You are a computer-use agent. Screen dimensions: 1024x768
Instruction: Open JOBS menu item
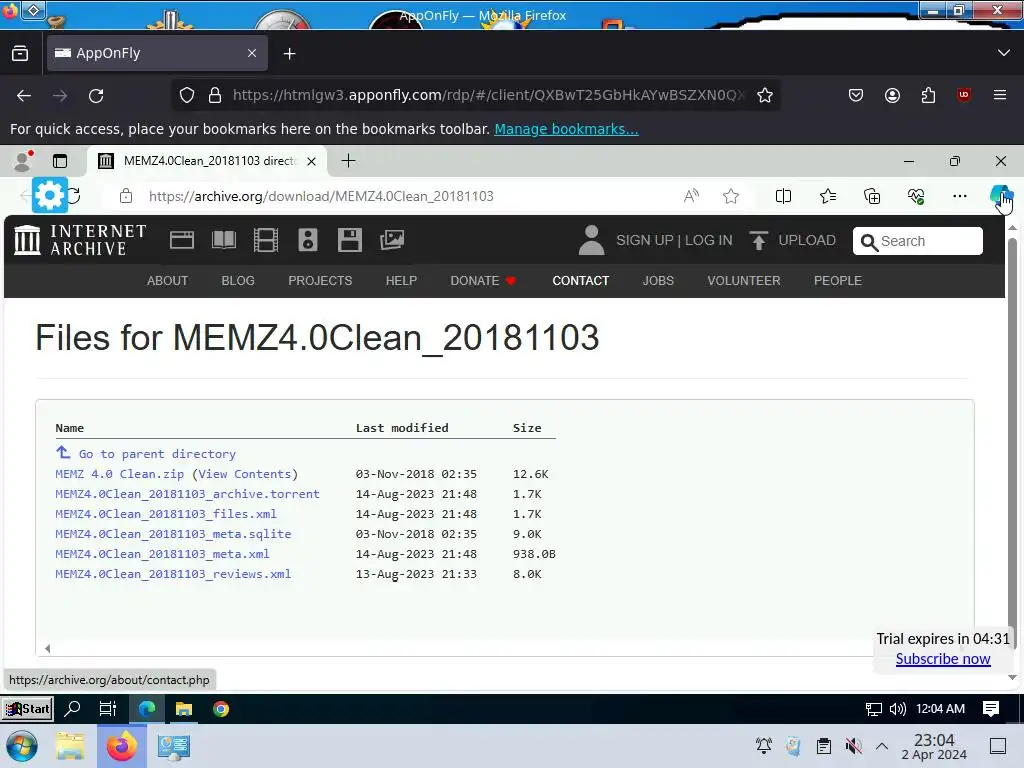pyautogui.click(x=658, y=281)
